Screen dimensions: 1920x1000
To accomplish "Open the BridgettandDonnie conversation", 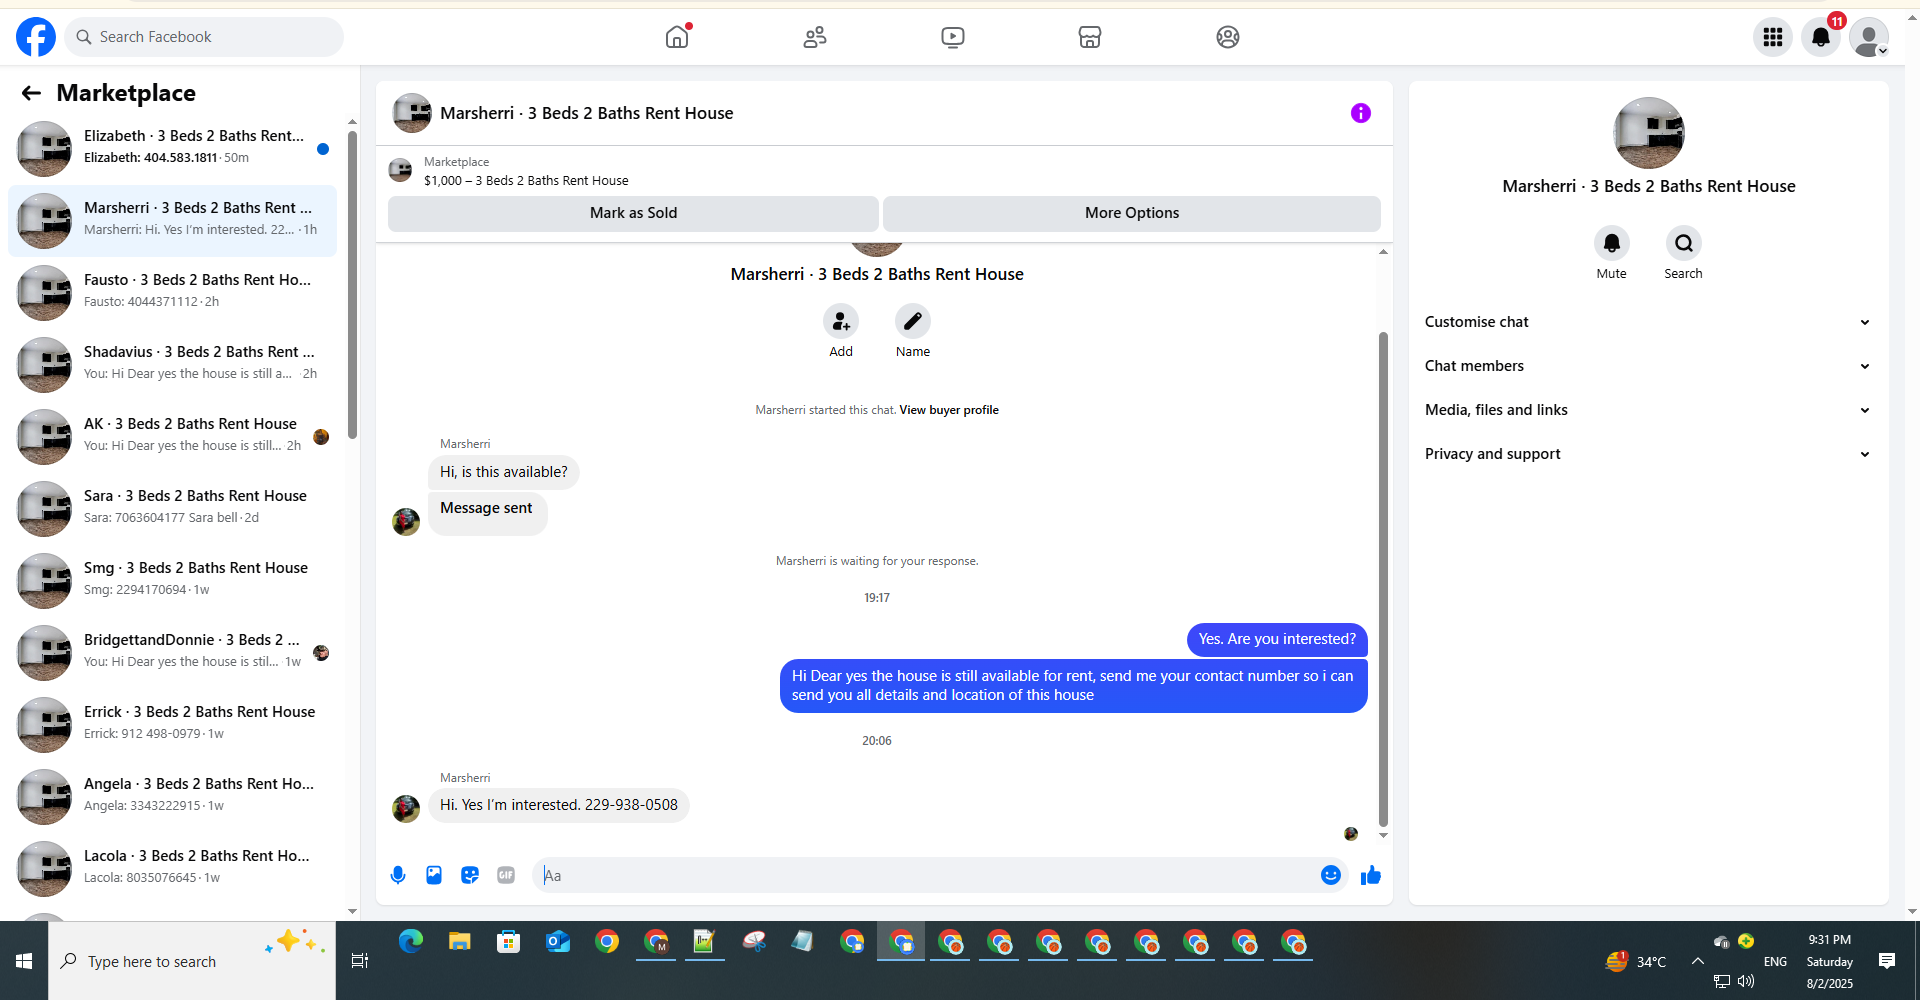I will point(172,653).
